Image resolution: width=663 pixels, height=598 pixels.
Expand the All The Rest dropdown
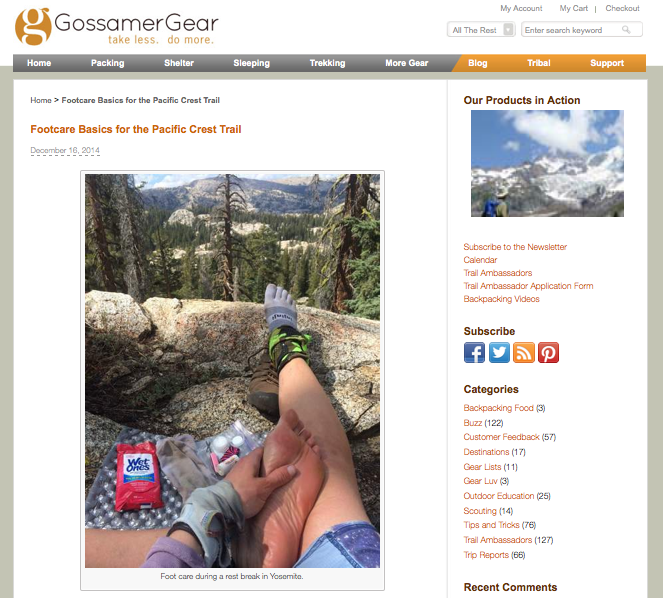click(x=481, y=30)
